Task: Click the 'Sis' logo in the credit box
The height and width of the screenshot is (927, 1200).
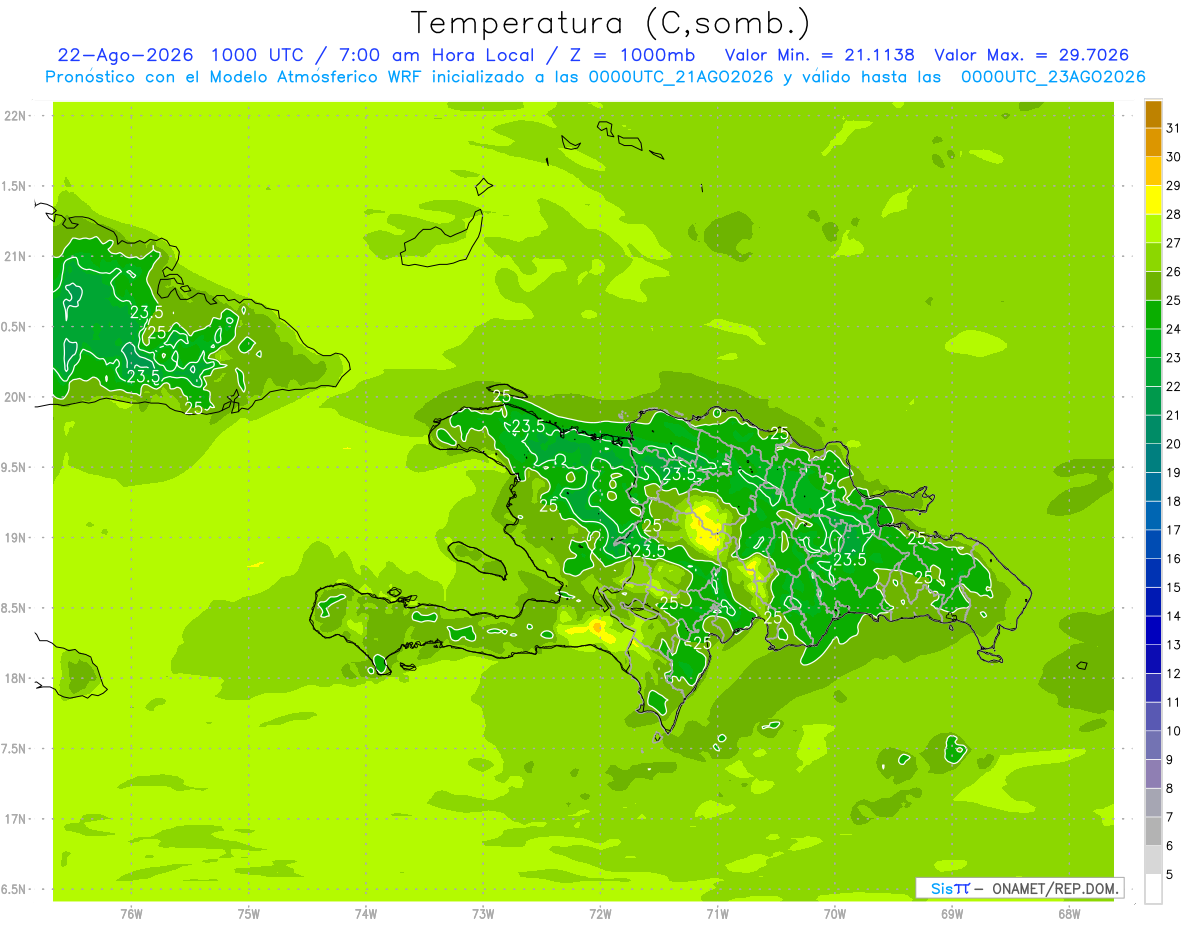Action: coord(941,888)
